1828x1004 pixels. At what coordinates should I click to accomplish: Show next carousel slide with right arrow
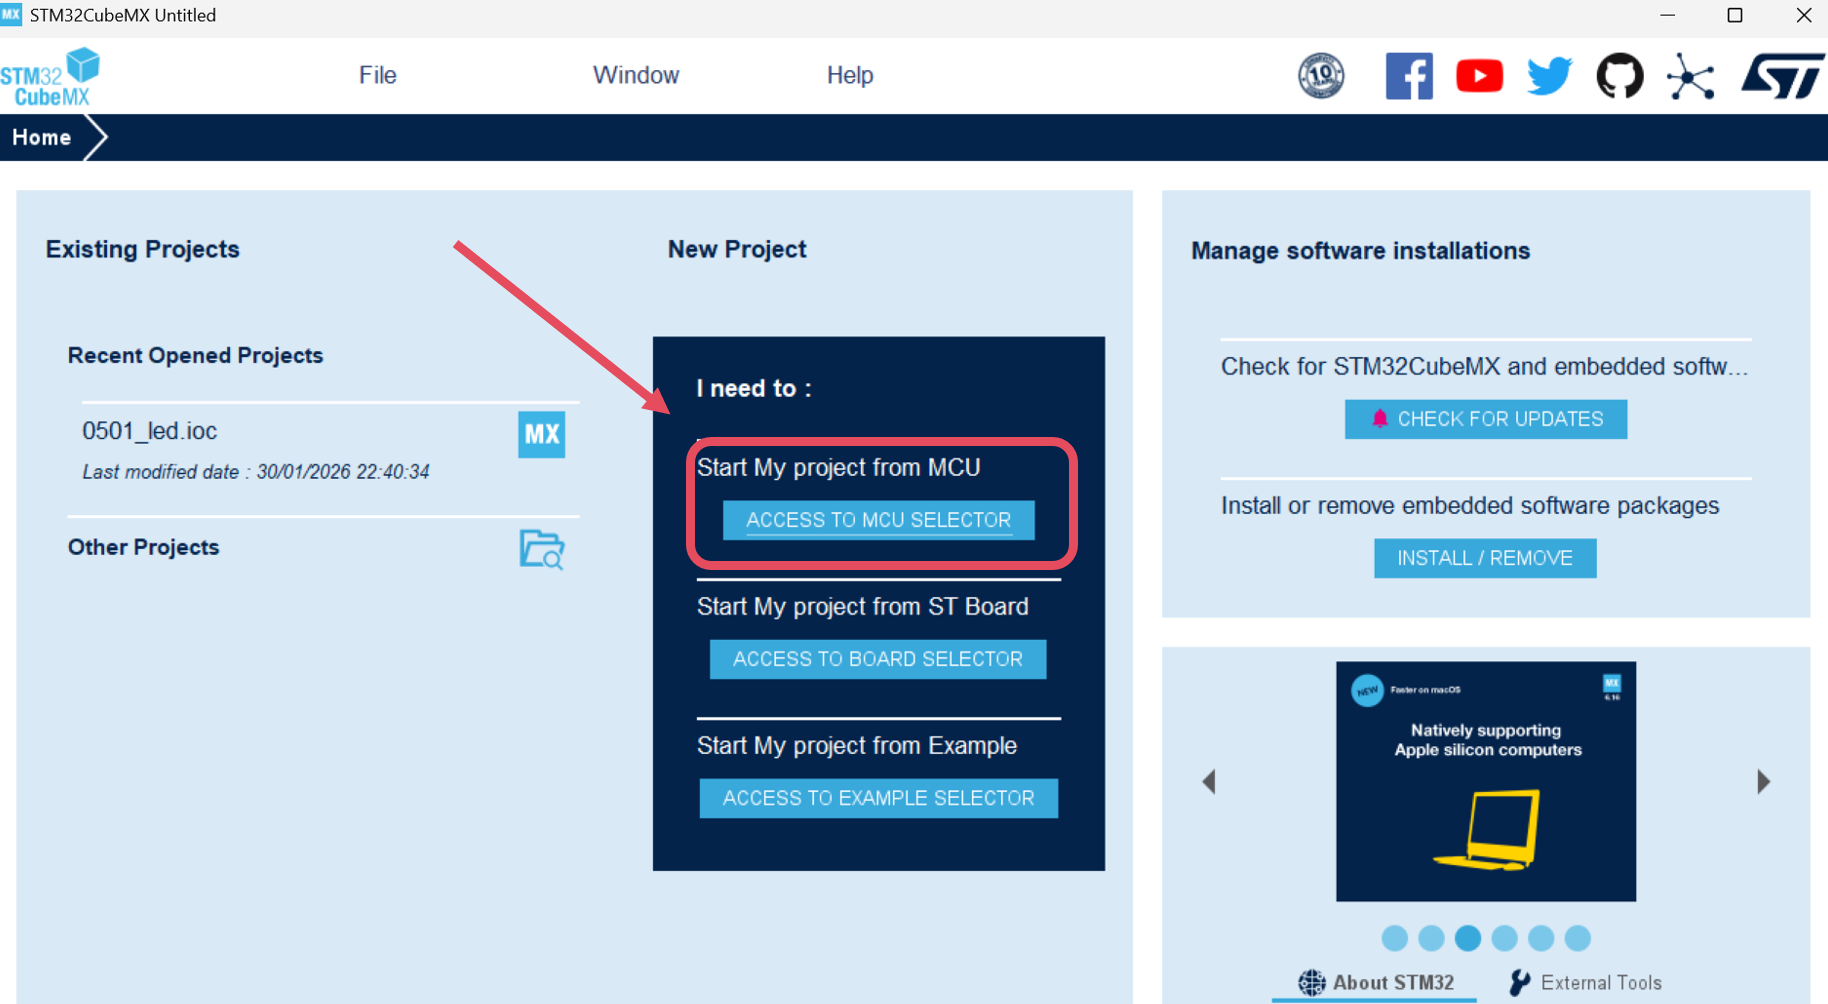pos(1763,781)
